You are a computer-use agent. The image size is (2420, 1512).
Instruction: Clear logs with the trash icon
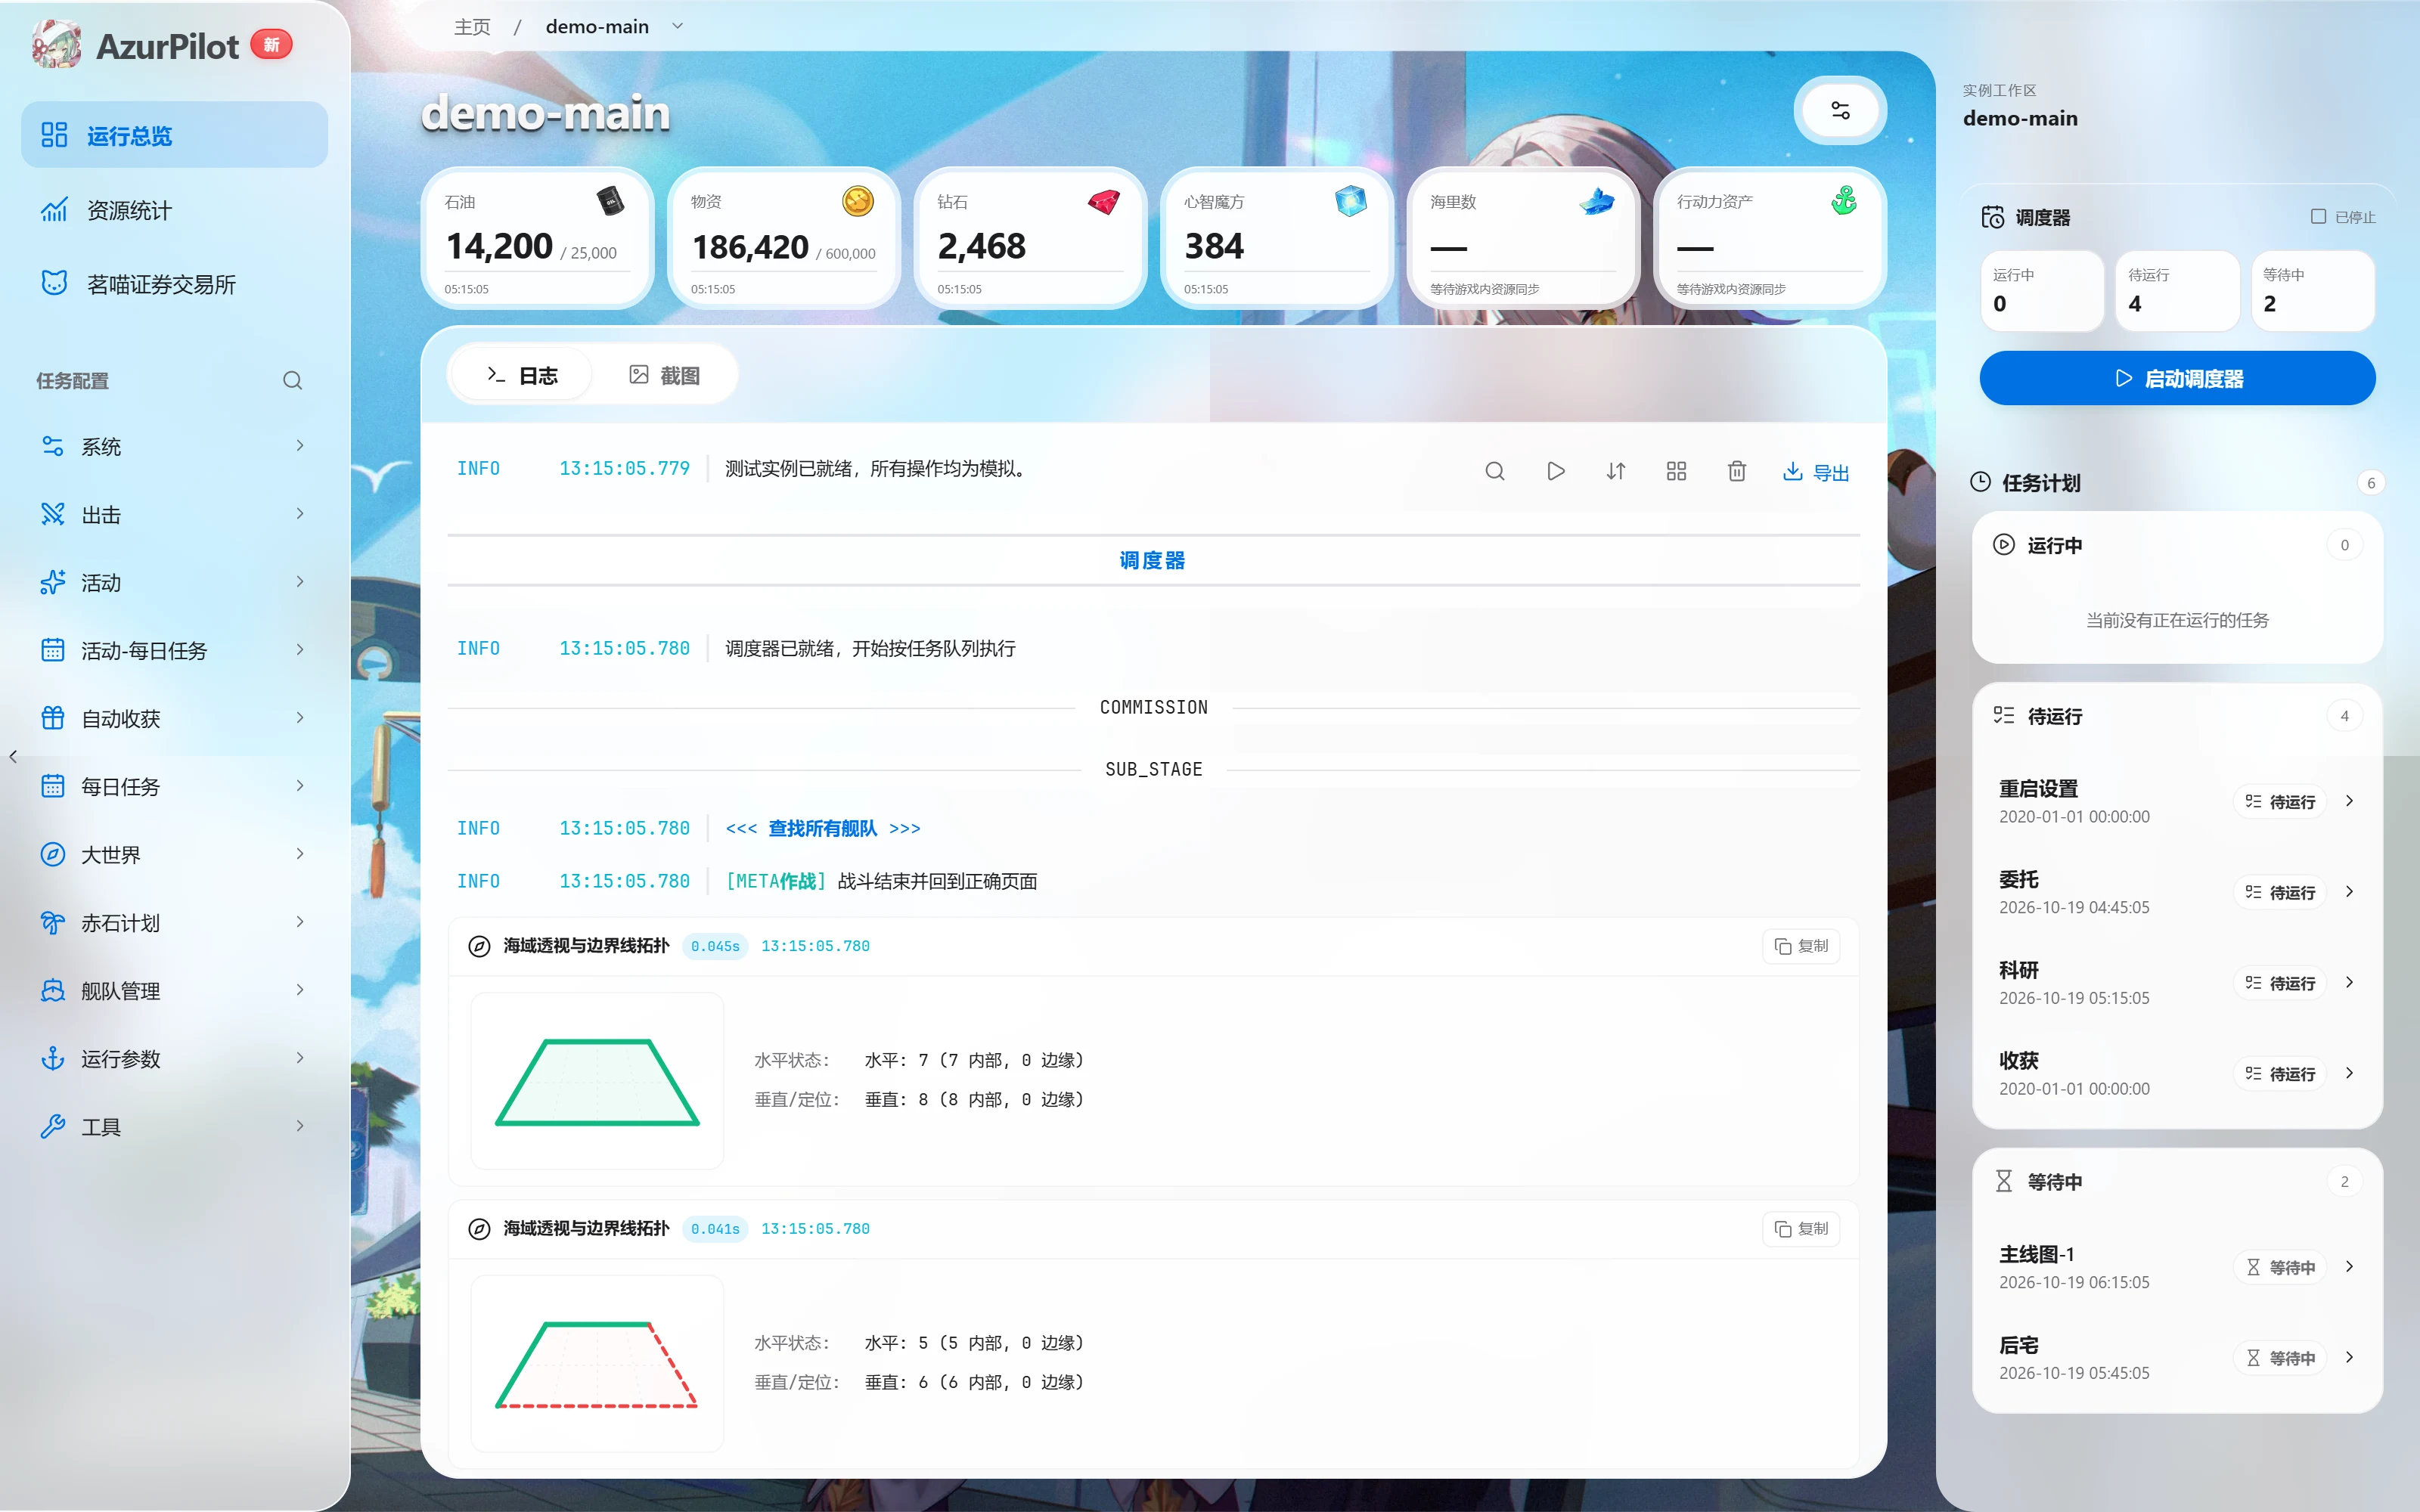1737,471
